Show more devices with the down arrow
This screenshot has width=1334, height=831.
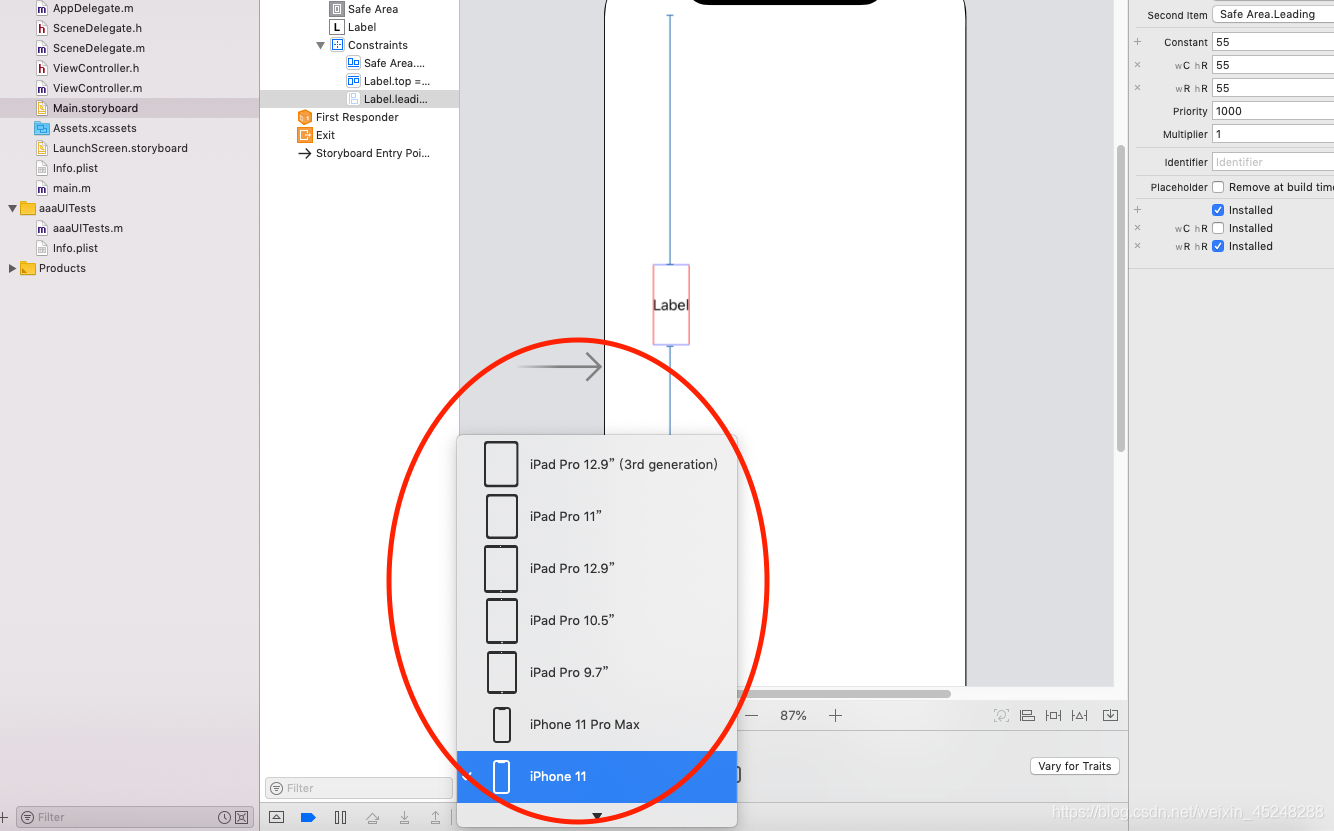click(x=597, y=816)
